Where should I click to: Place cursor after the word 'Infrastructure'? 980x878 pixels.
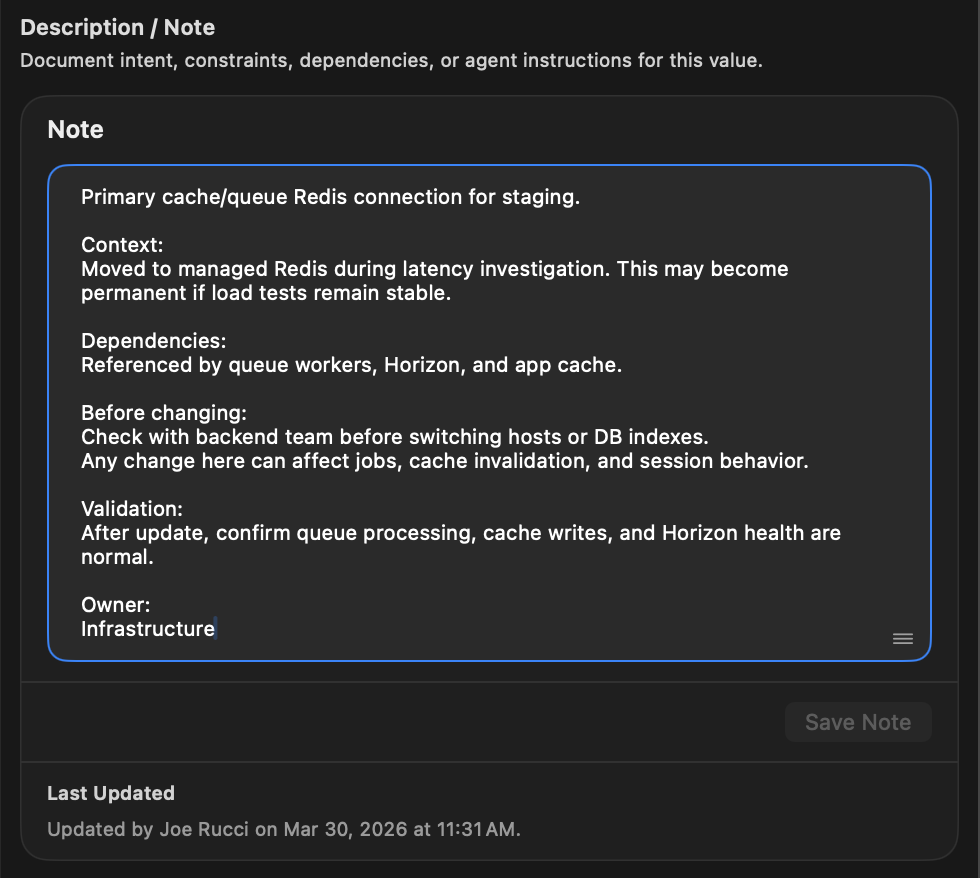coord(215,629)
